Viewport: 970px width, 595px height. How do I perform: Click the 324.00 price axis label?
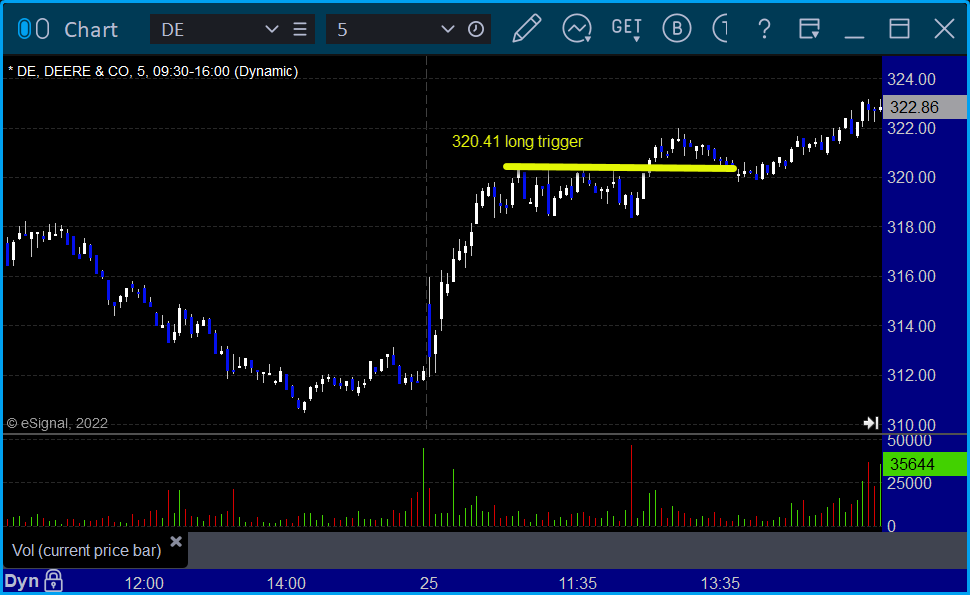coord(911,79)
